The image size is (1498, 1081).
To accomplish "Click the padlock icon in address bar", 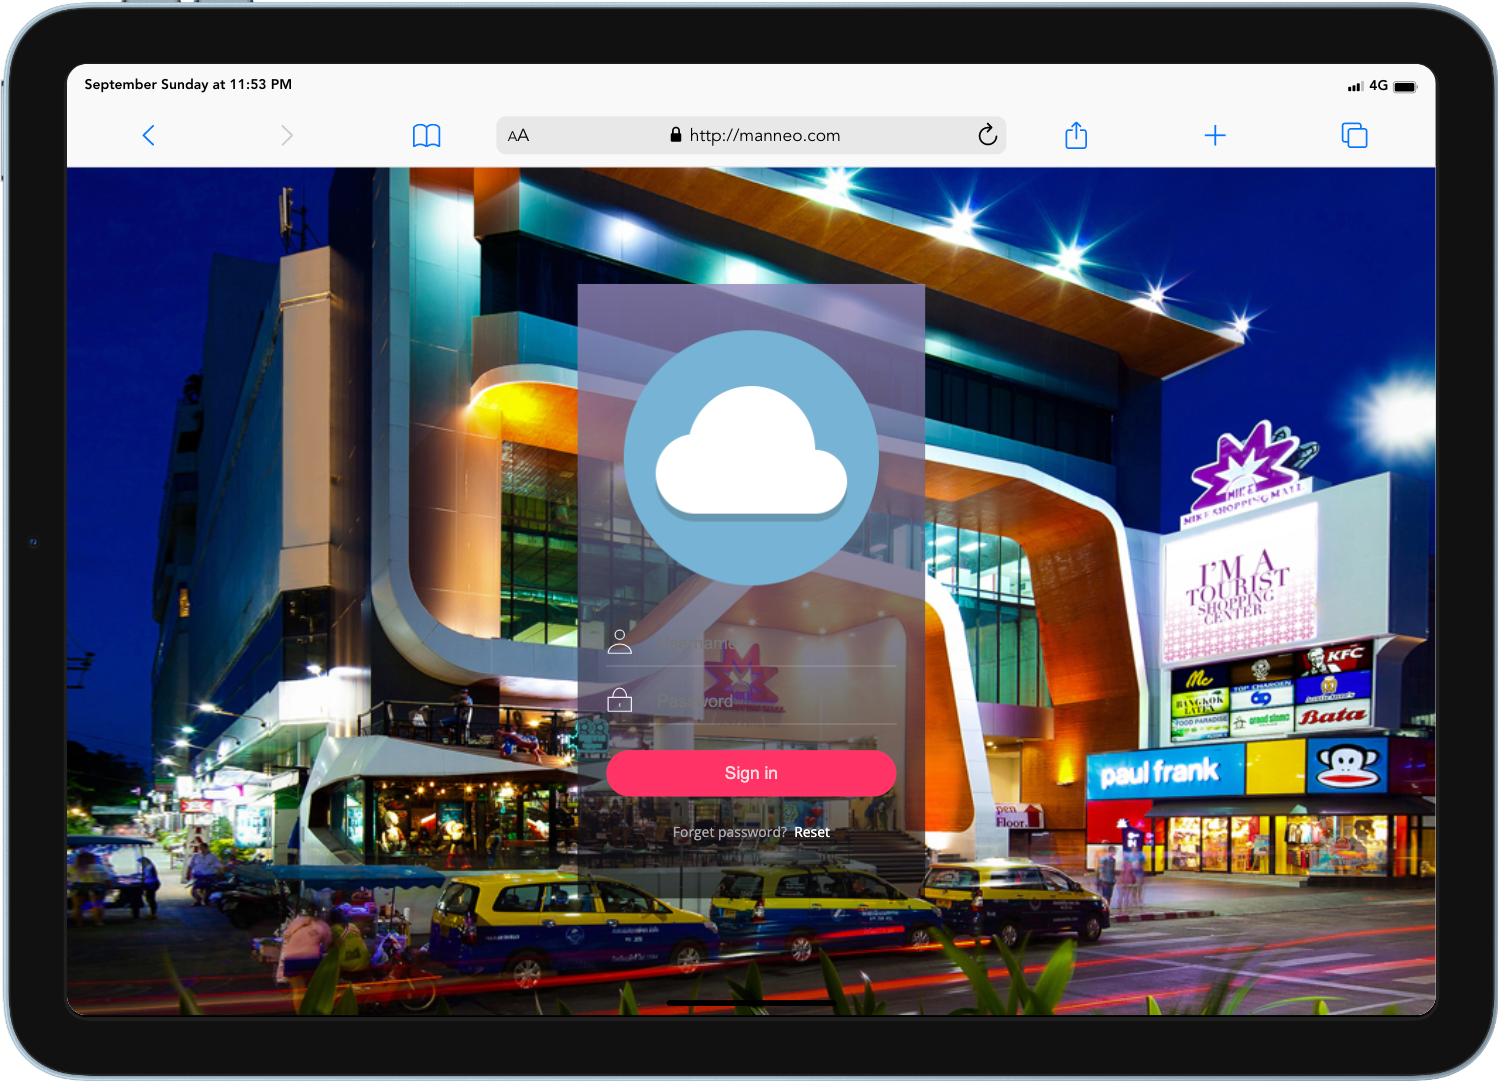I will tap(676, 135).
